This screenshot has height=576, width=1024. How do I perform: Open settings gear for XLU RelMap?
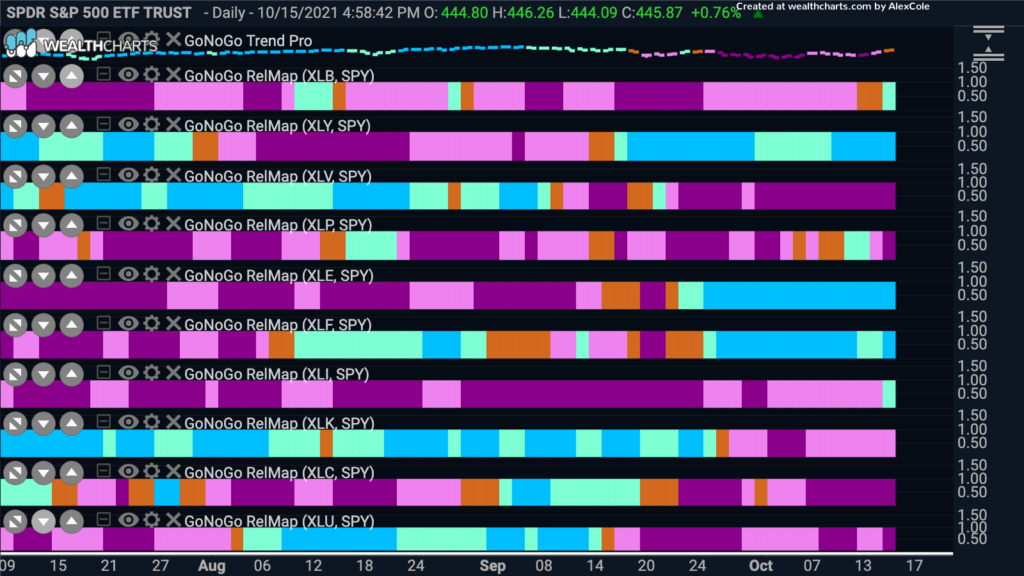[152, 520]
